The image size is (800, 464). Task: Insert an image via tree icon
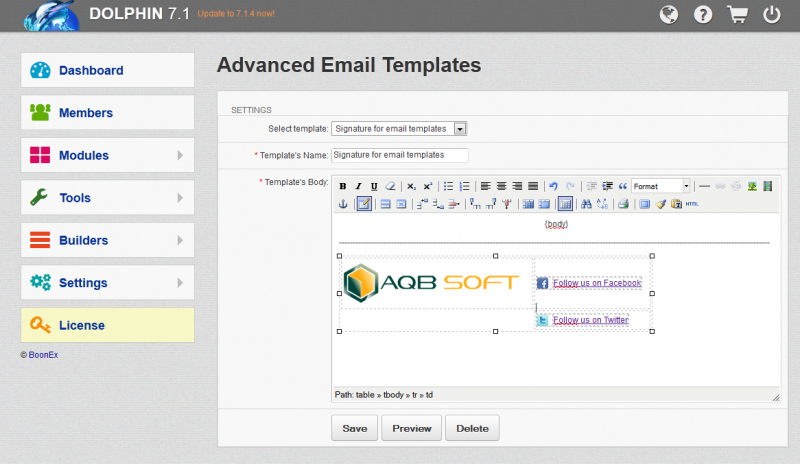click(x=752, y=186)
